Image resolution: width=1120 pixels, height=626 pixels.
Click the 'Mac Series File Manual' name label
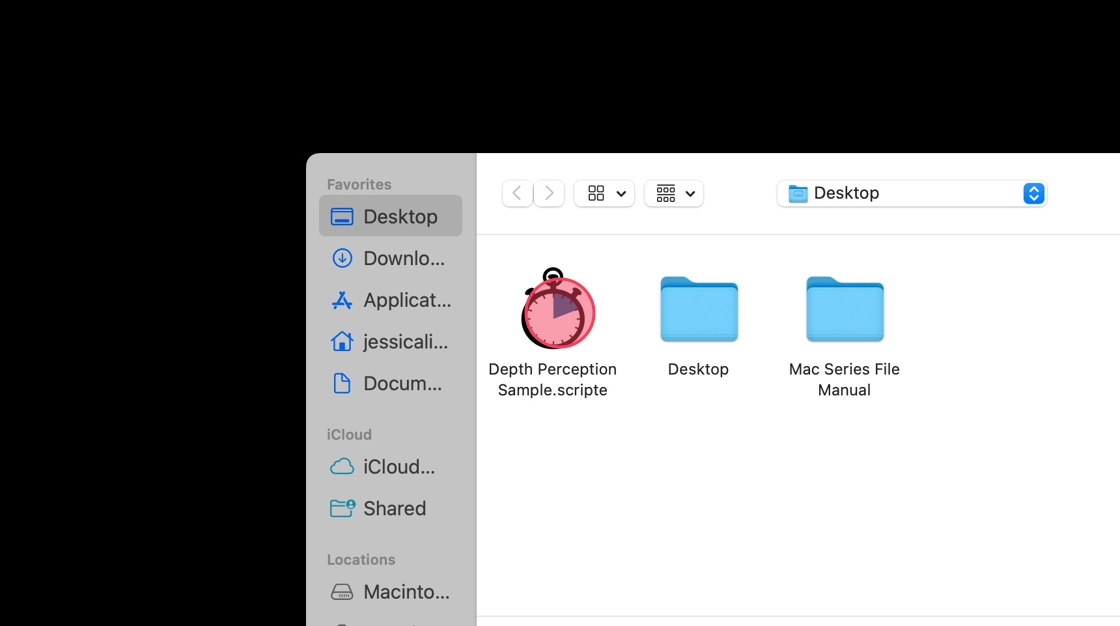point(844,379)
